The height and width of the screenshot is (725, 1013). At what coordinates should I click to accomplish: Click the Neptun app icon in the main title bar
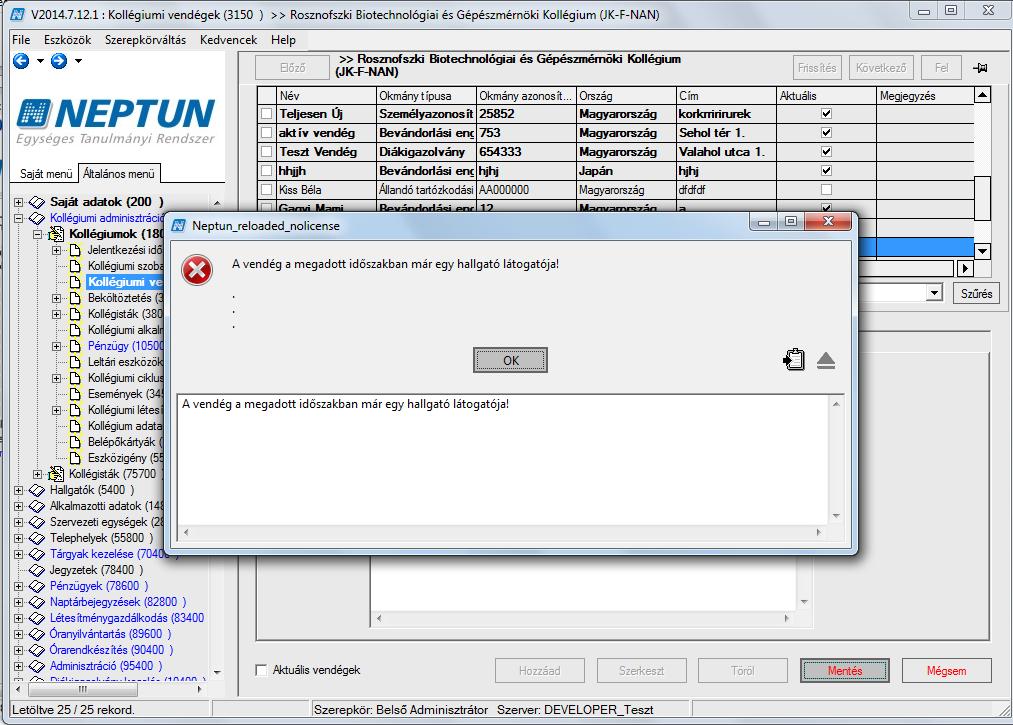point(17,14)
